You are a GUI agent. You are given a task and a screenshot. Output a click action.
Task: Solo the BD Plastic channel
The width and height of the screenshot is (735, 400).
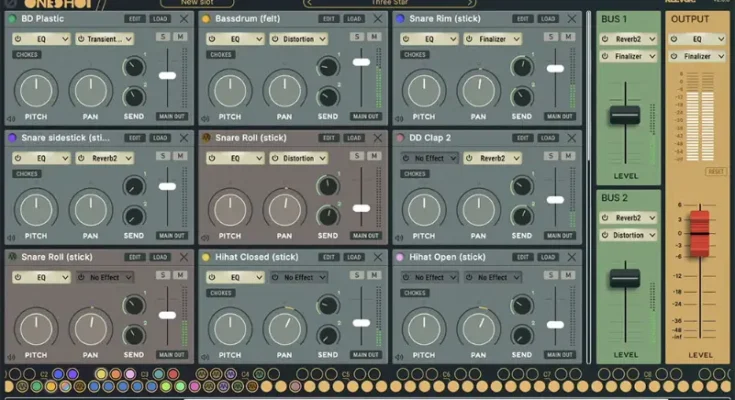[161, 38]
